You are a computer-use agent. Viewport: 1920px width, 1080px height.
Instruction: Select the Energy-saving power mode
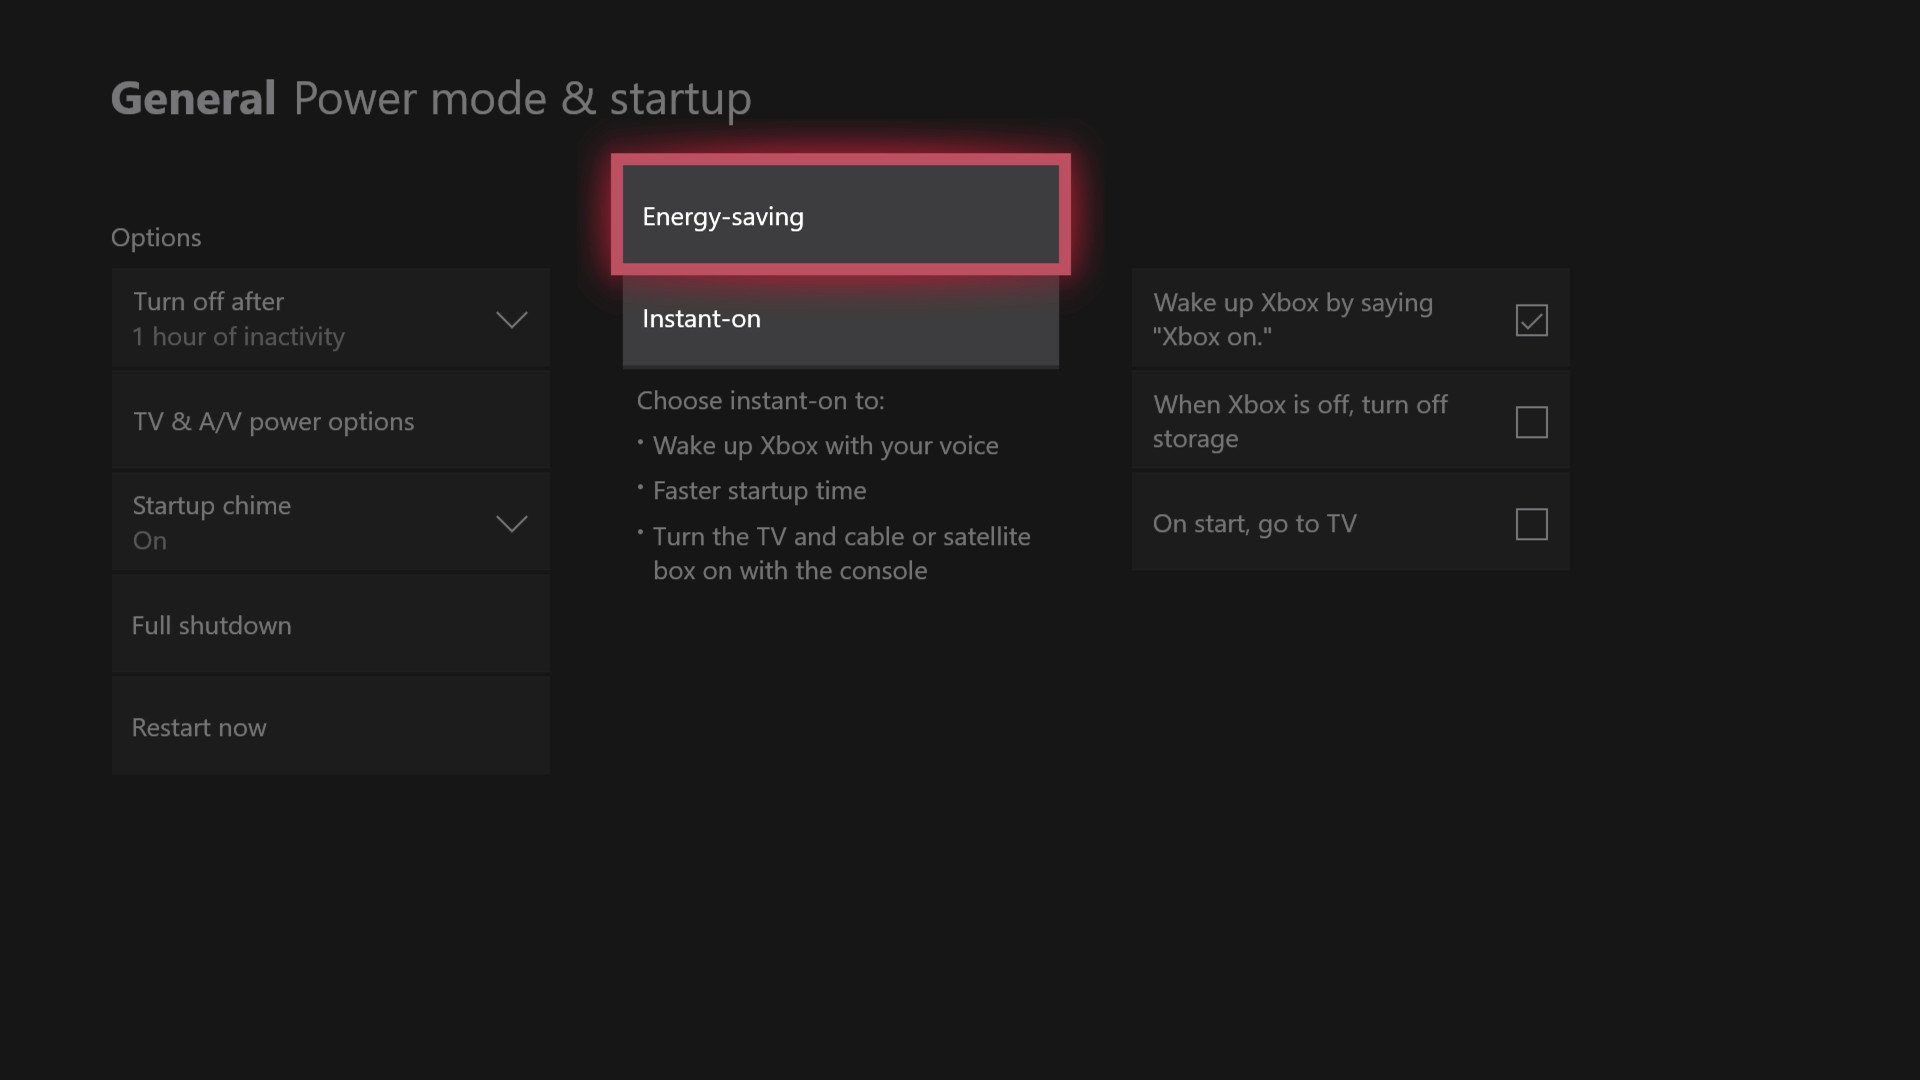click(840, 215)
